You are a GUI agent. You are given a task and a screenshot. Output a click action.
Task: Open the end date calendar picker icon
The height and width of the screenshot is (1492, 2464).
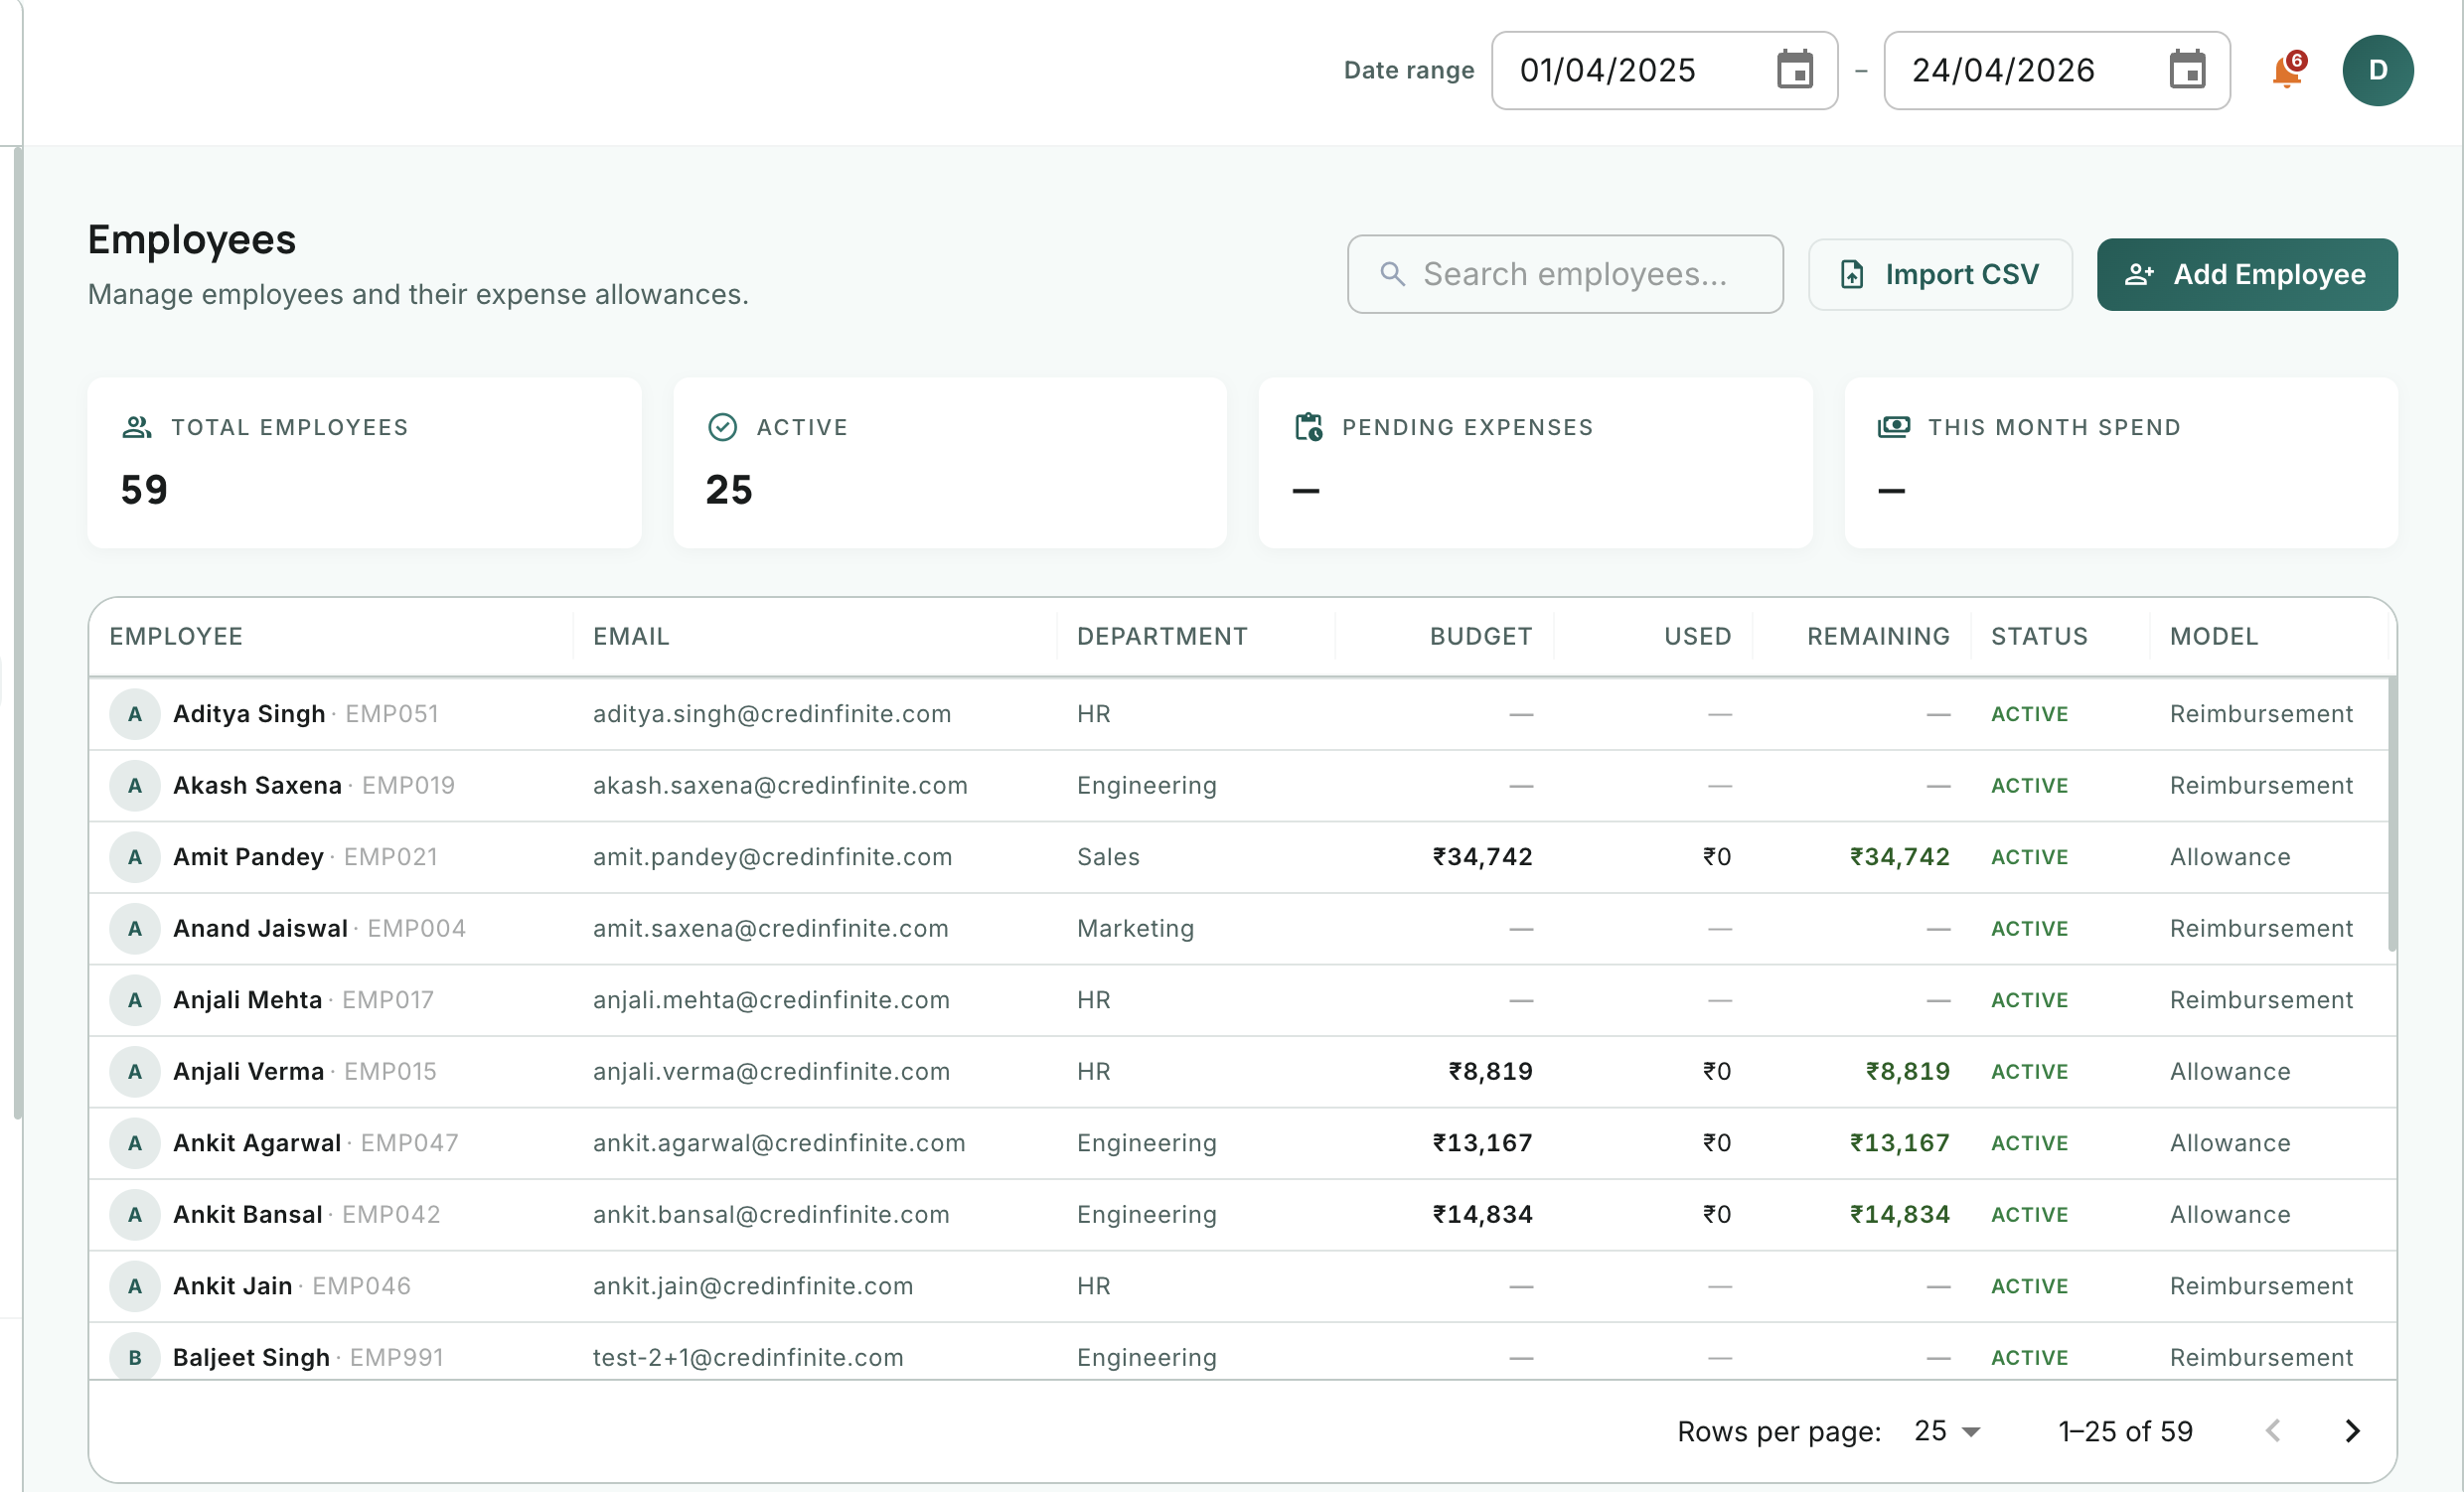pyautogui.click(x=2186, y=70)
